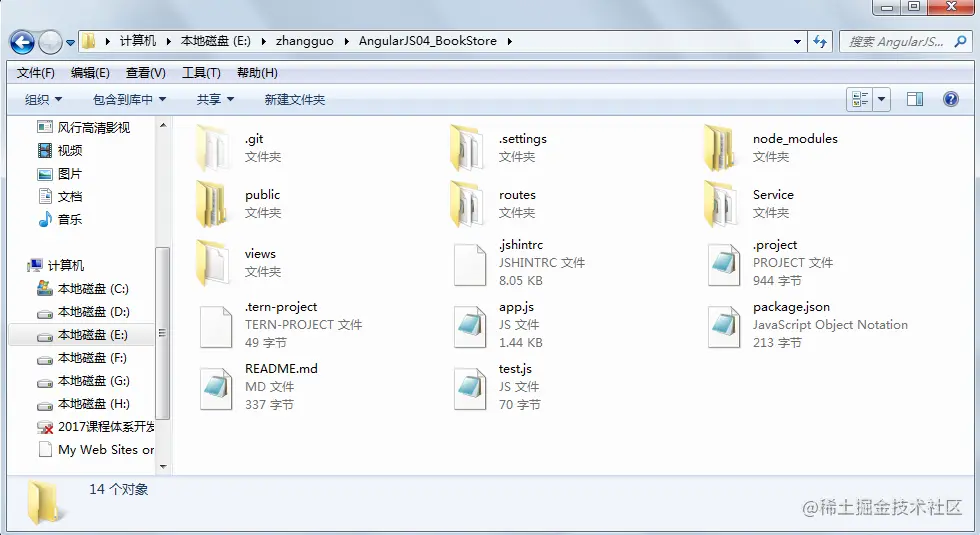Select 本地磁盘 (E:) drive in sidebar
Image resolution: width=980 pixels, height=535 pixels.
(81, 335)
